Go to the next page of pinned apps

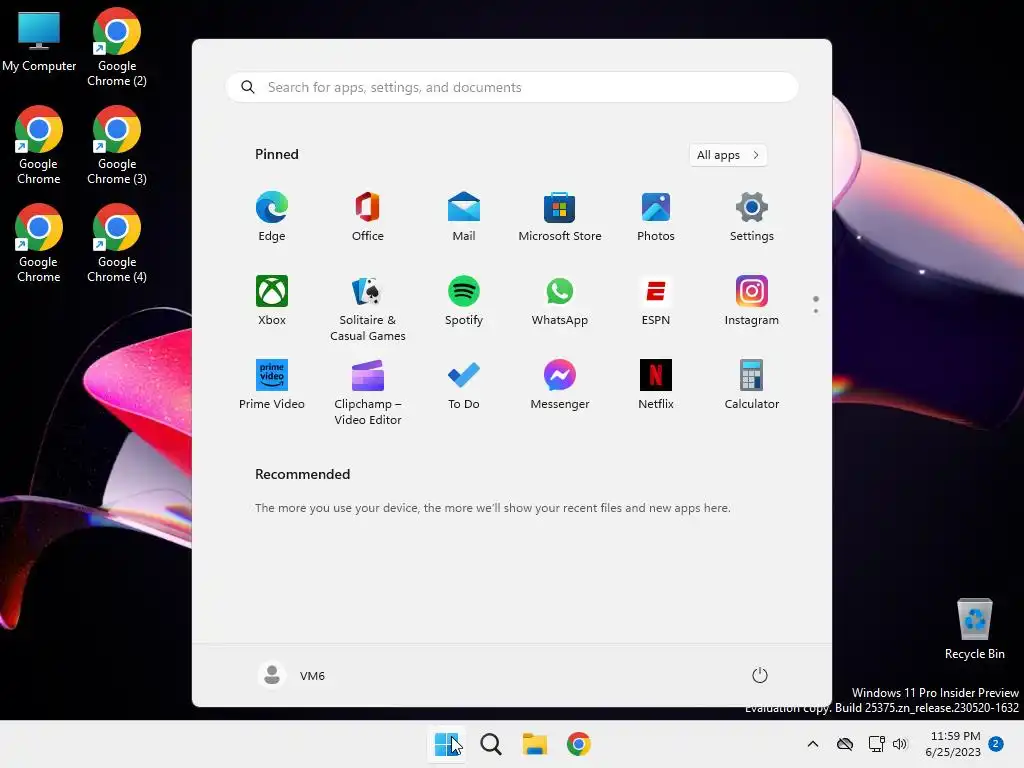(x=816, y=311)
